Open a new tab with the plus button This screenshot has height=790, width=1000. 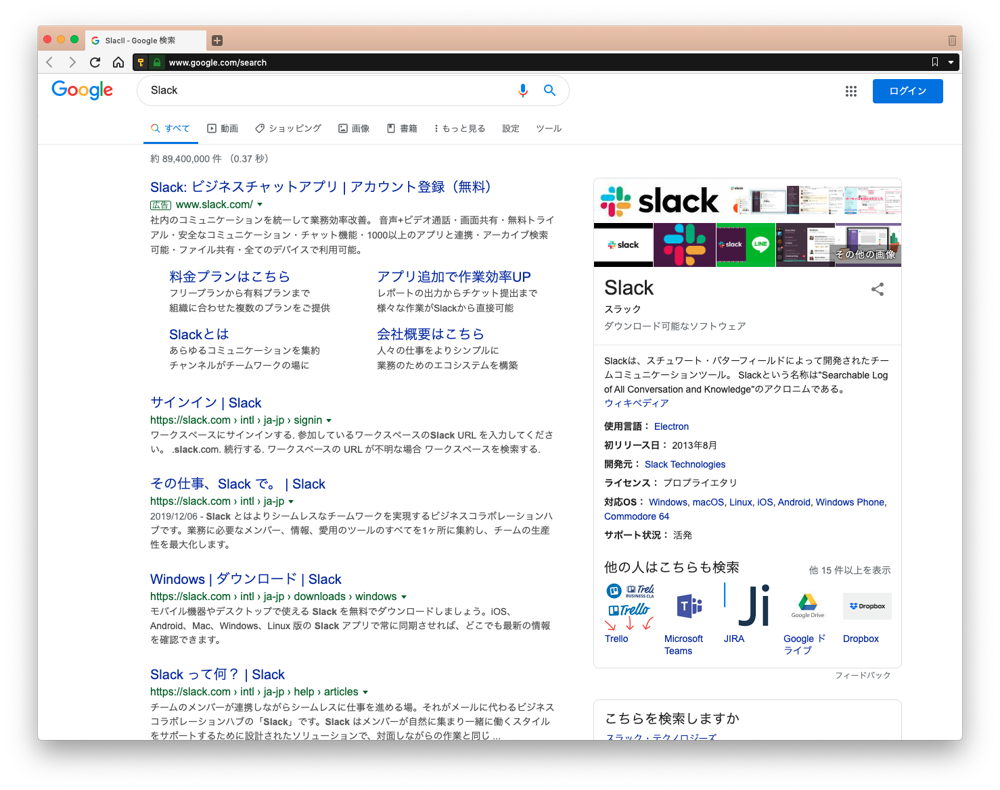tap(217, 40)
